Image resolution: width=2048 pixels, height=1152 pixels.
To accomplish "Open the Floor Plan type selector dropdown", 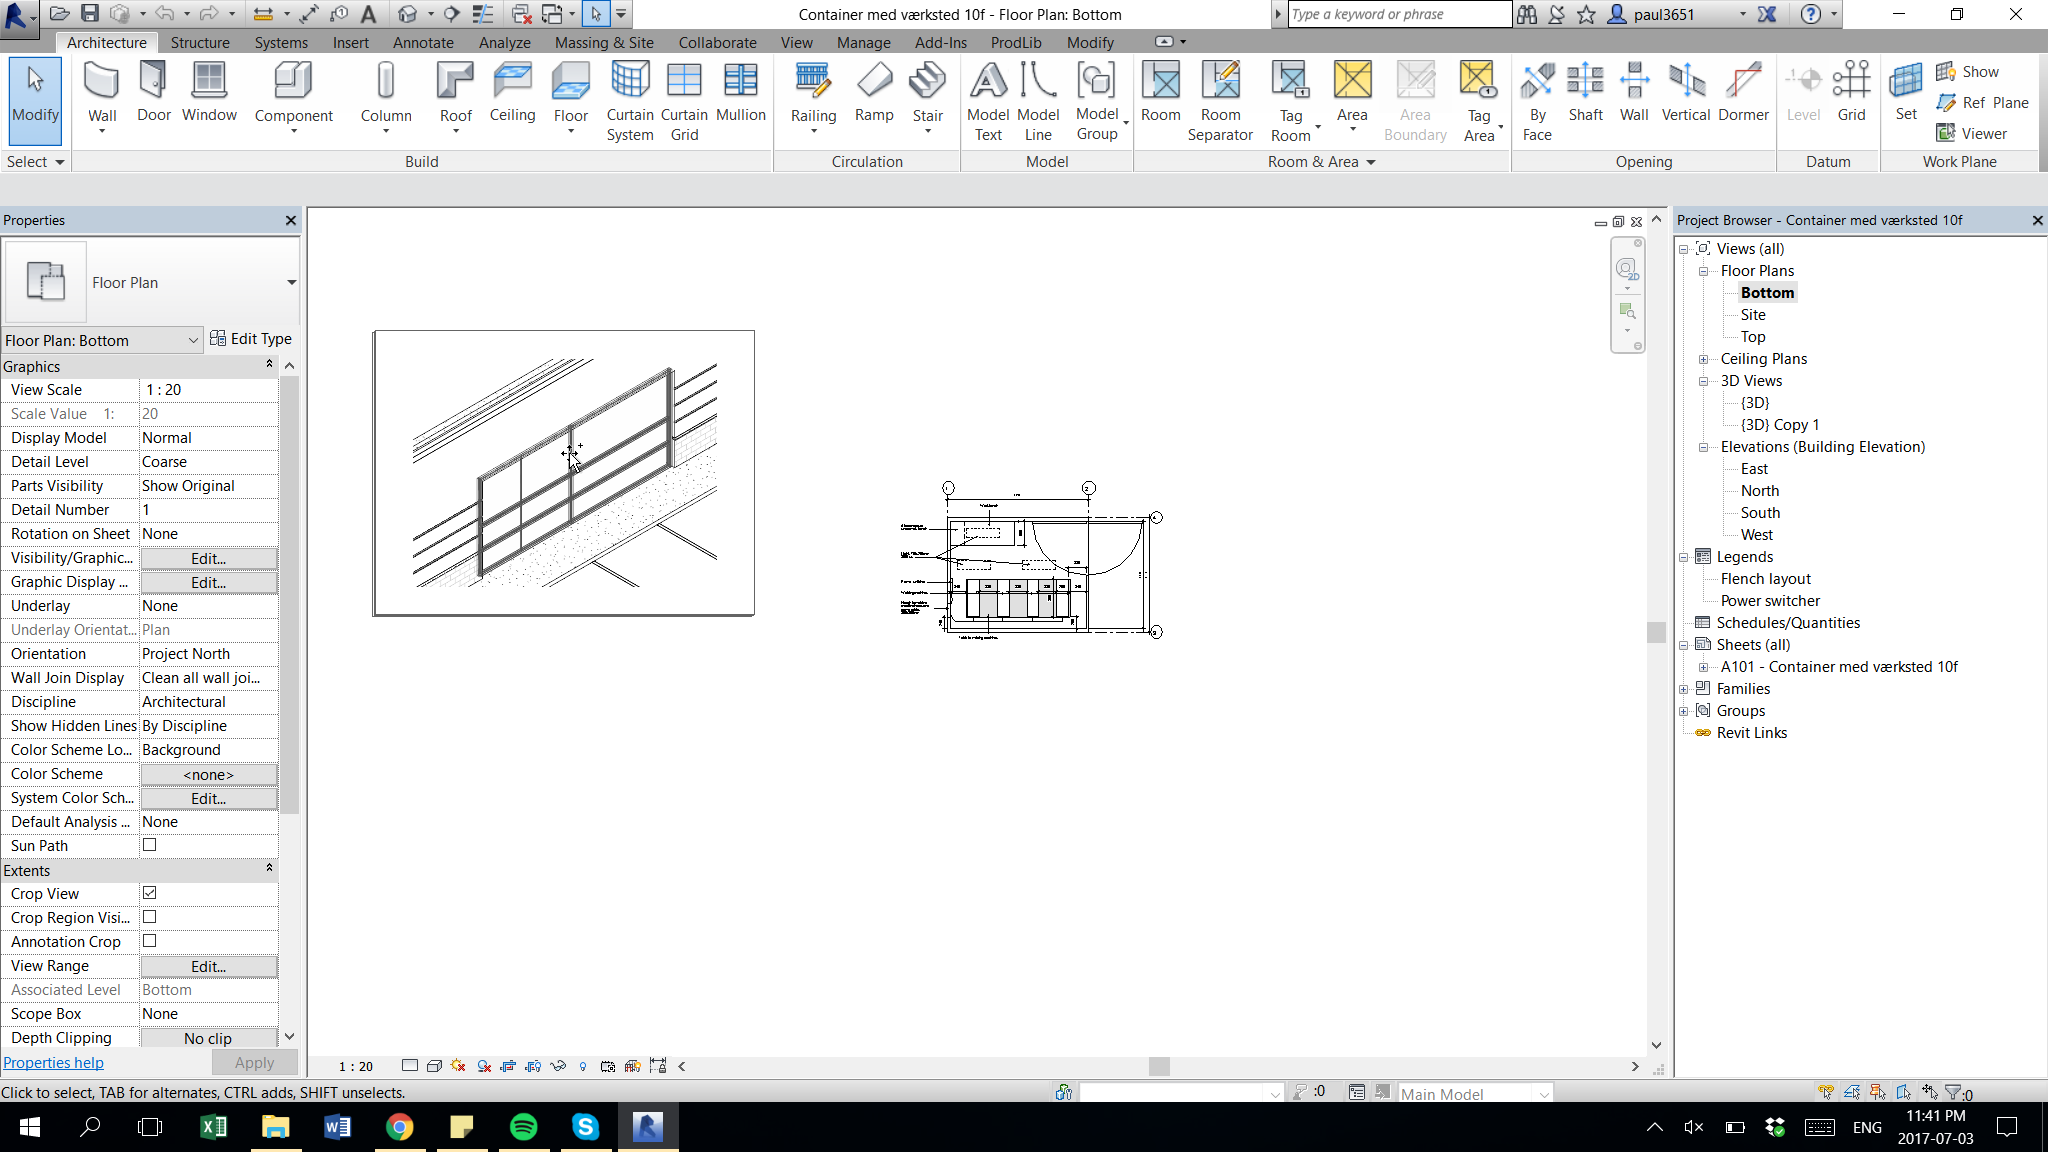I will point(194,340).
